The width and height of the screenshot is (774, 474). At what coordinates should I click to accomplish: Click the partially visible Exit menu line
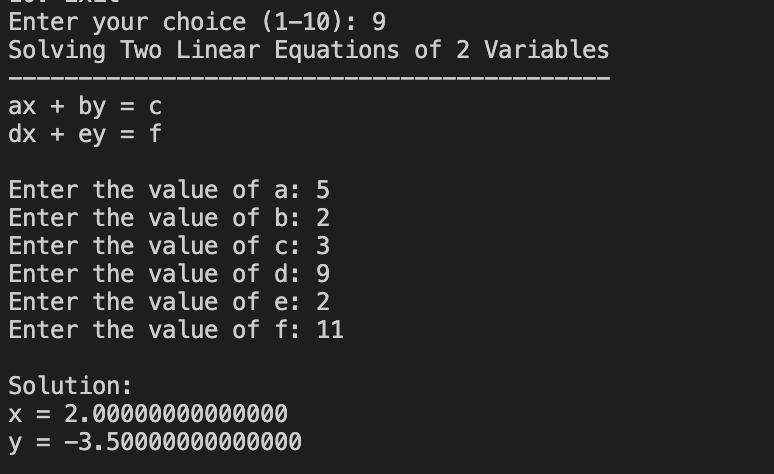coord(64,2)
